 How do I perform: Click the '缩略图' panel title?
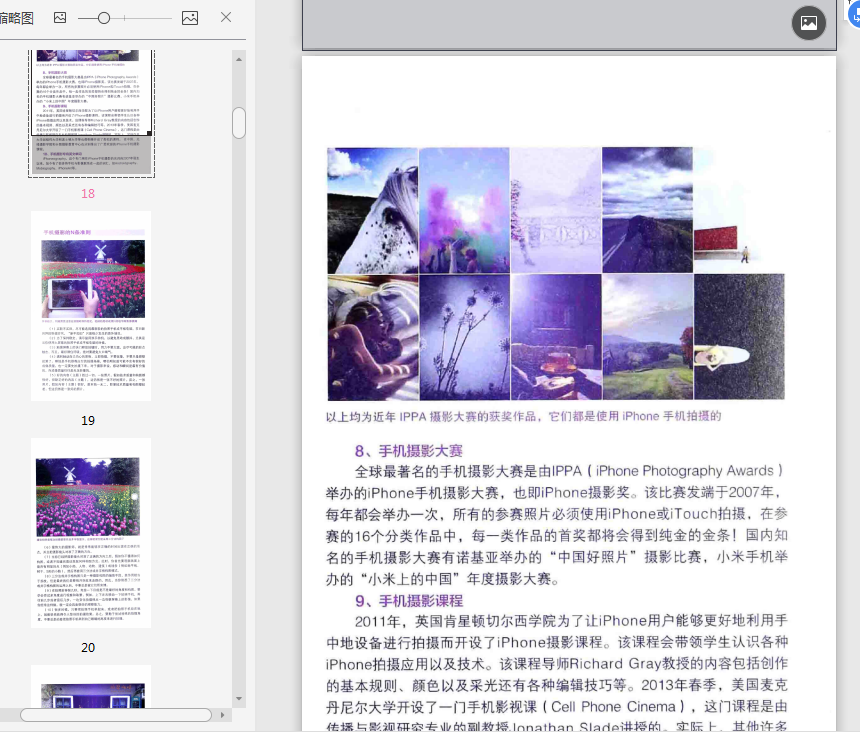coord(16,18)
